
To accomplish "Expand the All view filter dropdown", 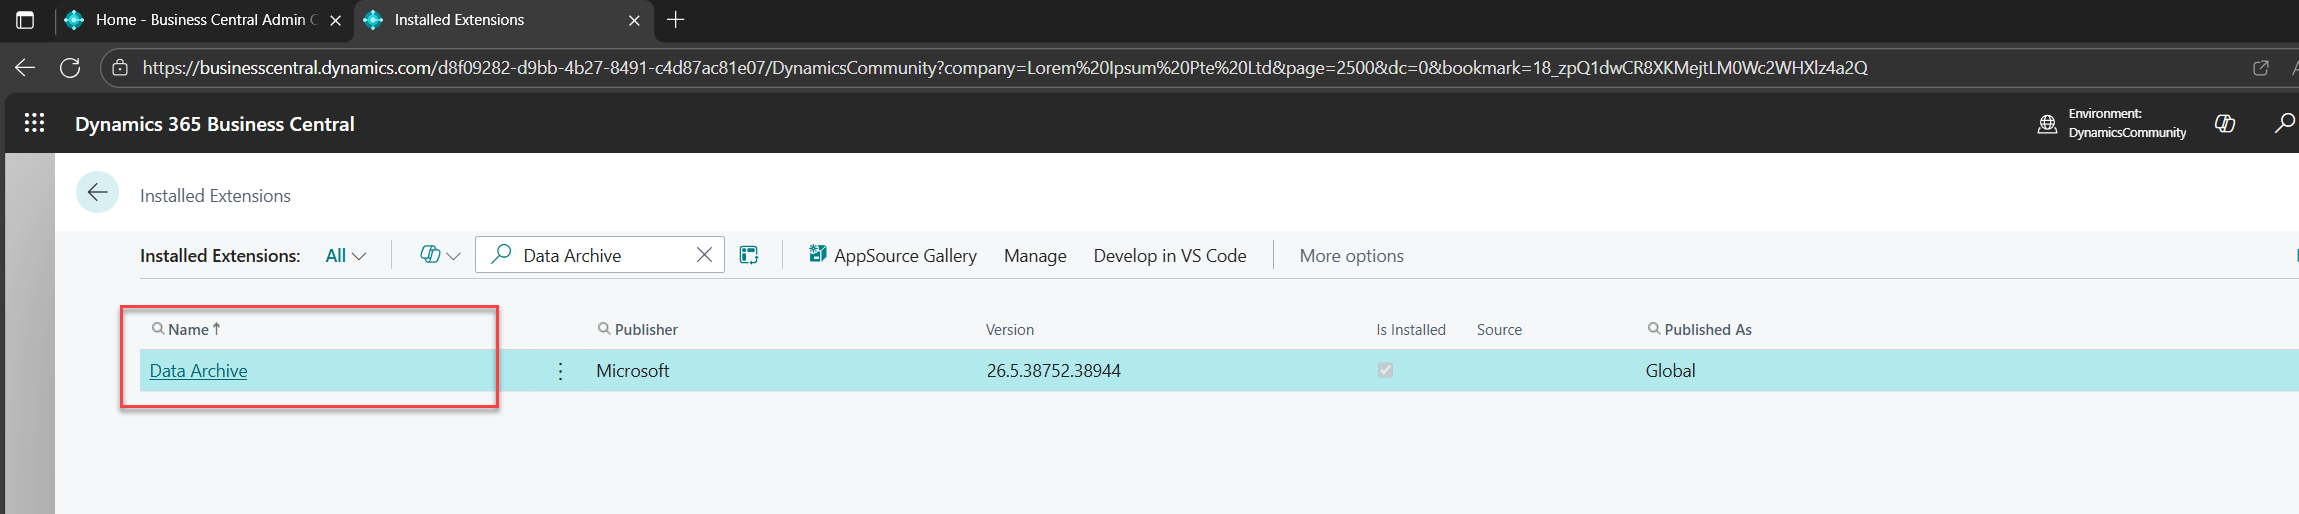I will (346, 256).
